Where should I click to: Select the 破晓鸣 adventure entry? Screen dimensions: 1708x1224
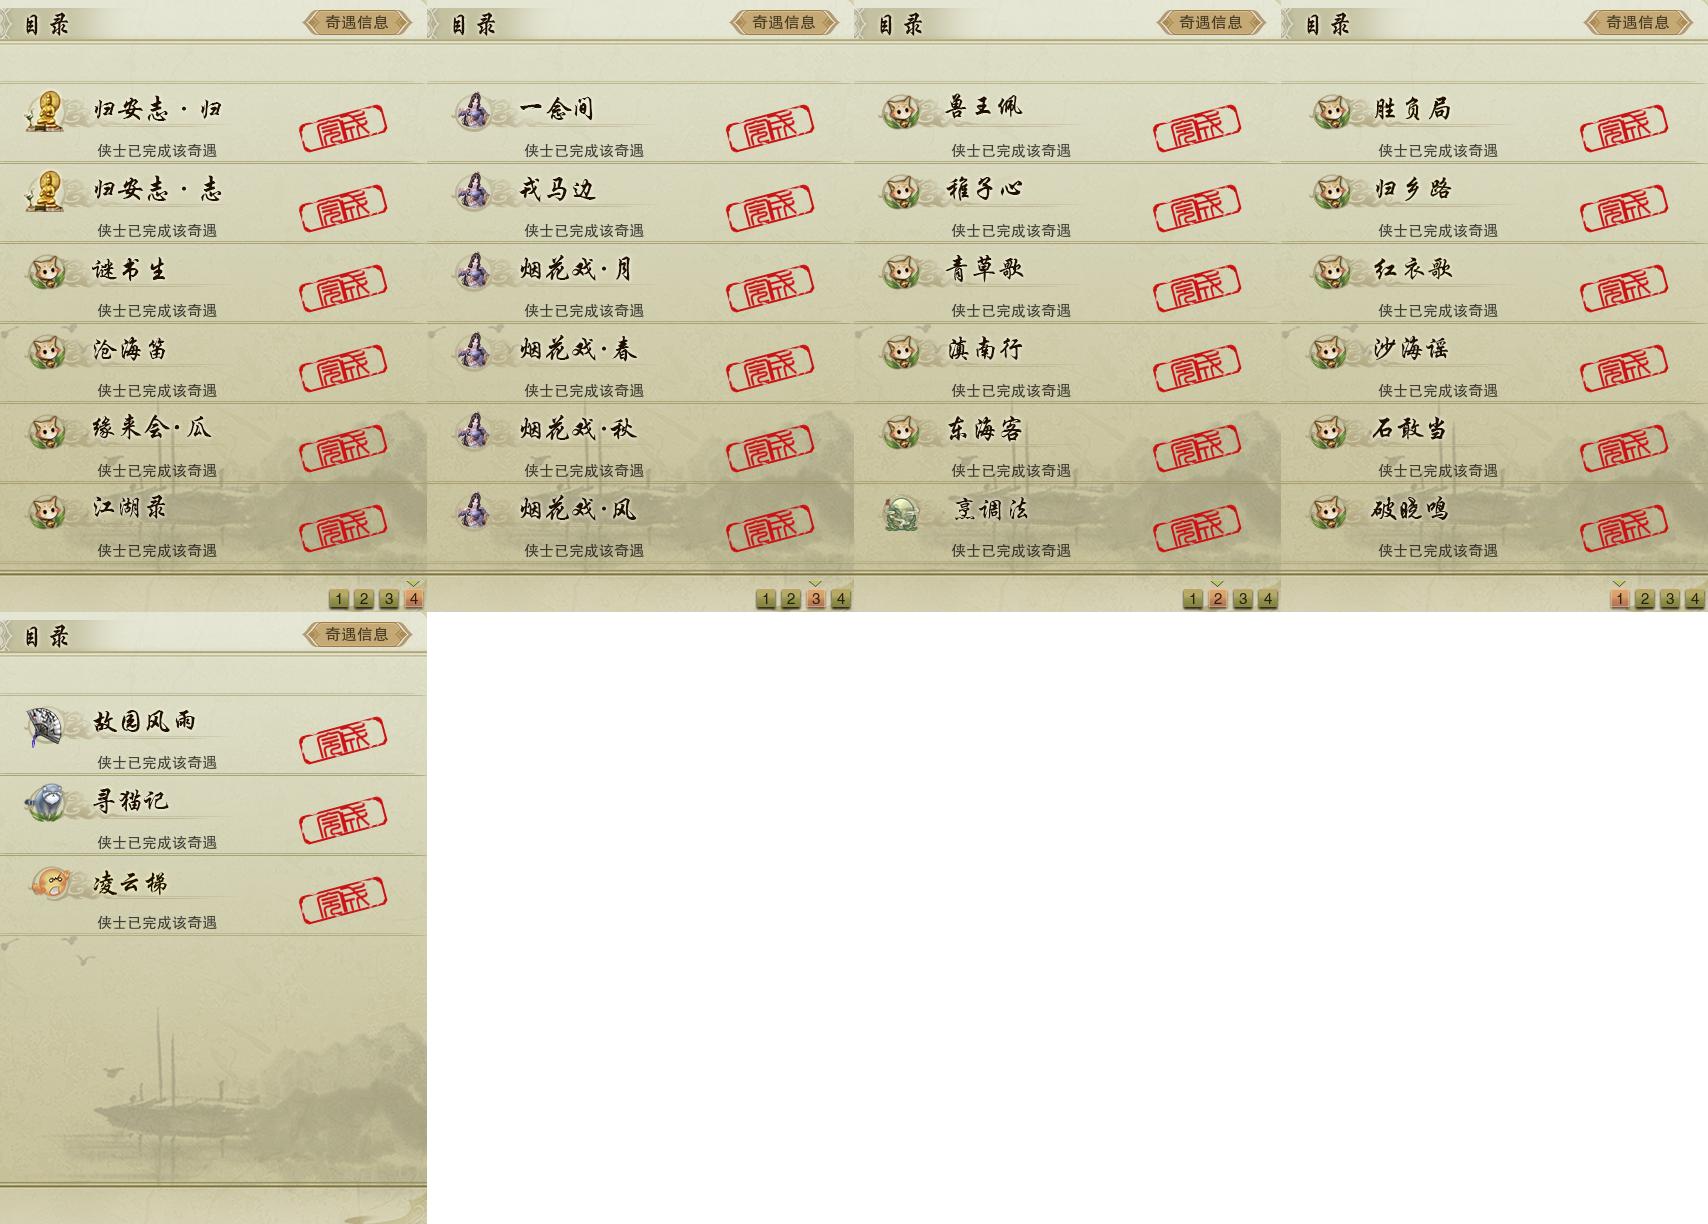click(1494, 523)
